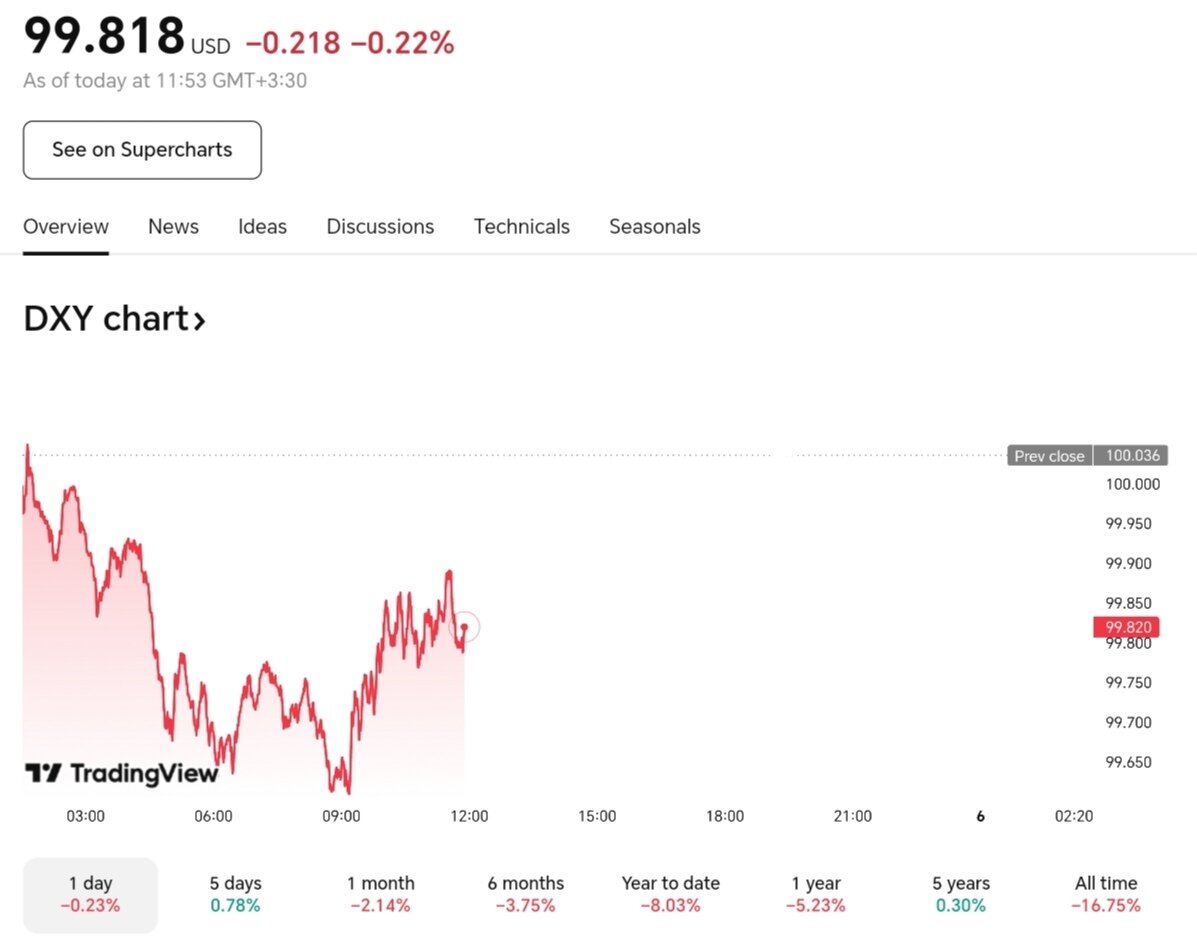The image size is (1197, 944).
Task: Show the 6 months range
Action: [x=525, y=894]
